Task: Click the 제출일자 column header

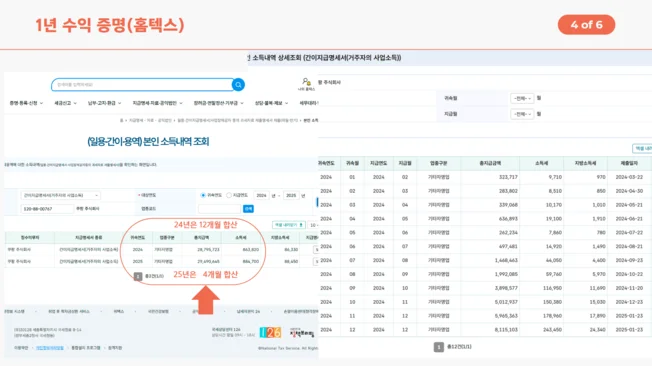Action: [x=629, y=163]
